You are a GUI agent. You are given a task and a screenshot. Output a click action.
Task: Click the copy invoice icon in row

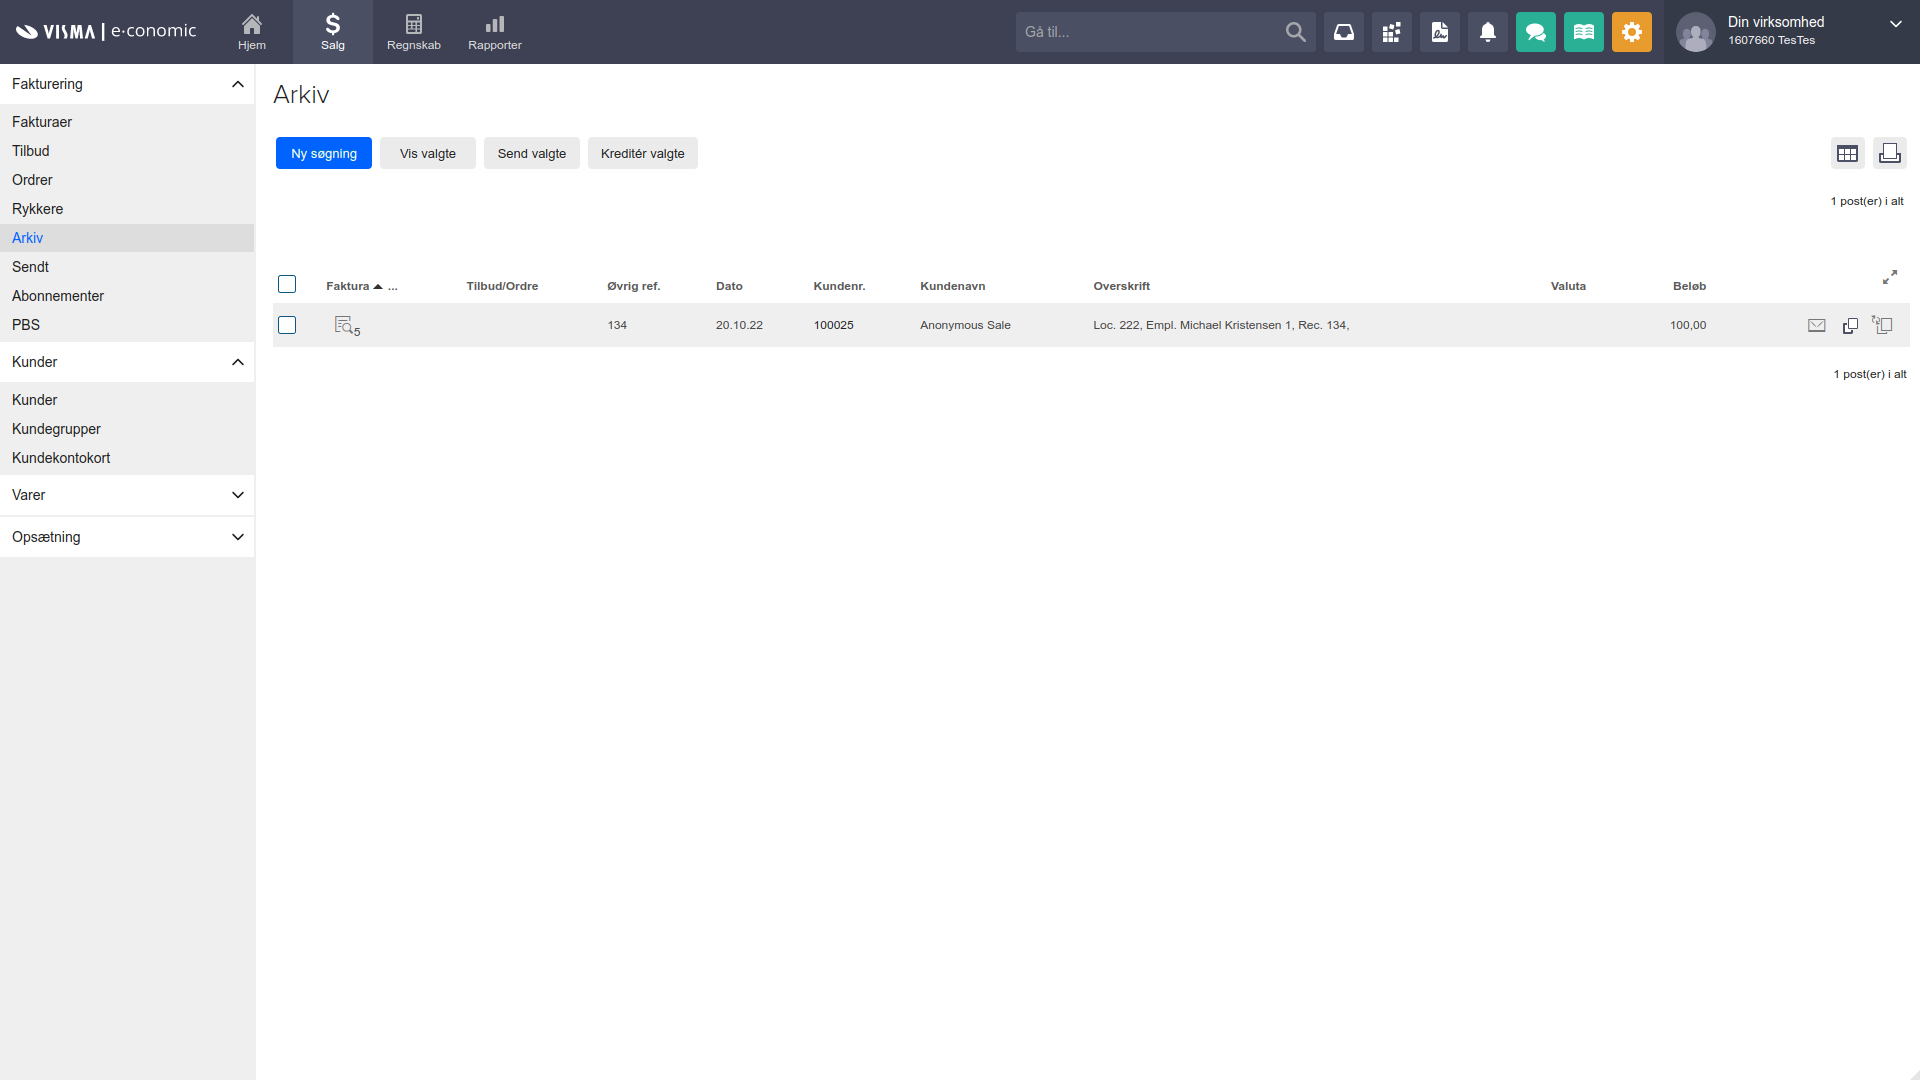click(x=1850, y=325)
